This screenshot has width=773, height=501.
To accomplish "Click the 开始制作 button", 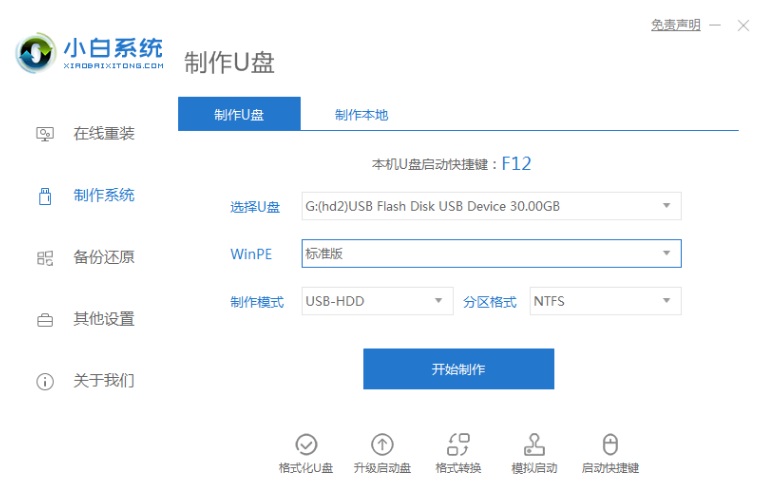I will [458, 369].
